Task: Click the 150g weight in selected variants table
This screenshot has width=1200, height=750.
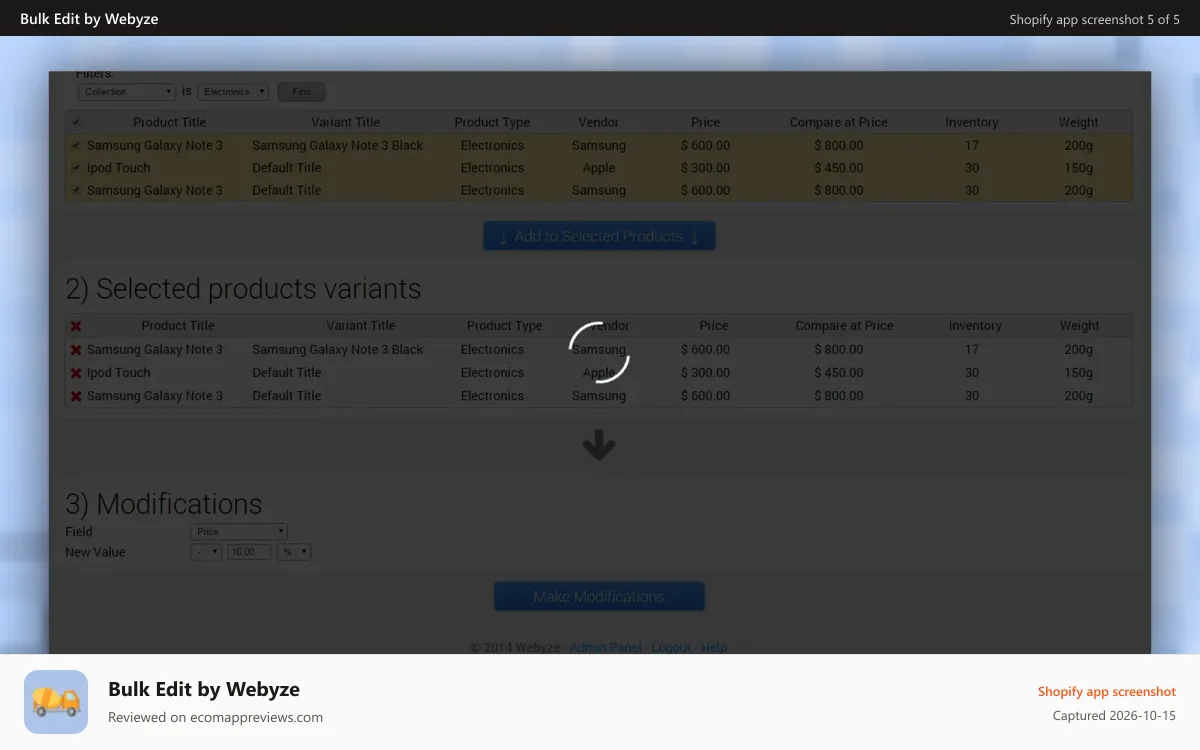Action: tap(1079, 373)
